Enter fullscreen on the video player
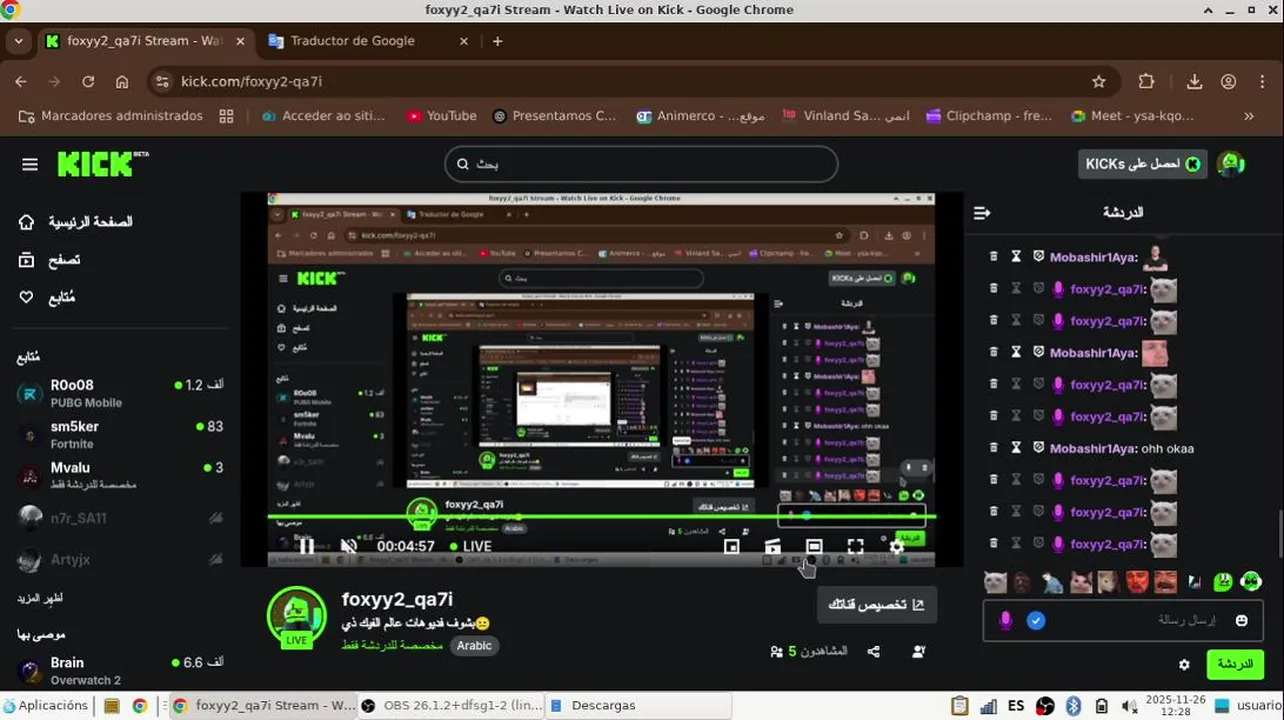 (855, 547)
